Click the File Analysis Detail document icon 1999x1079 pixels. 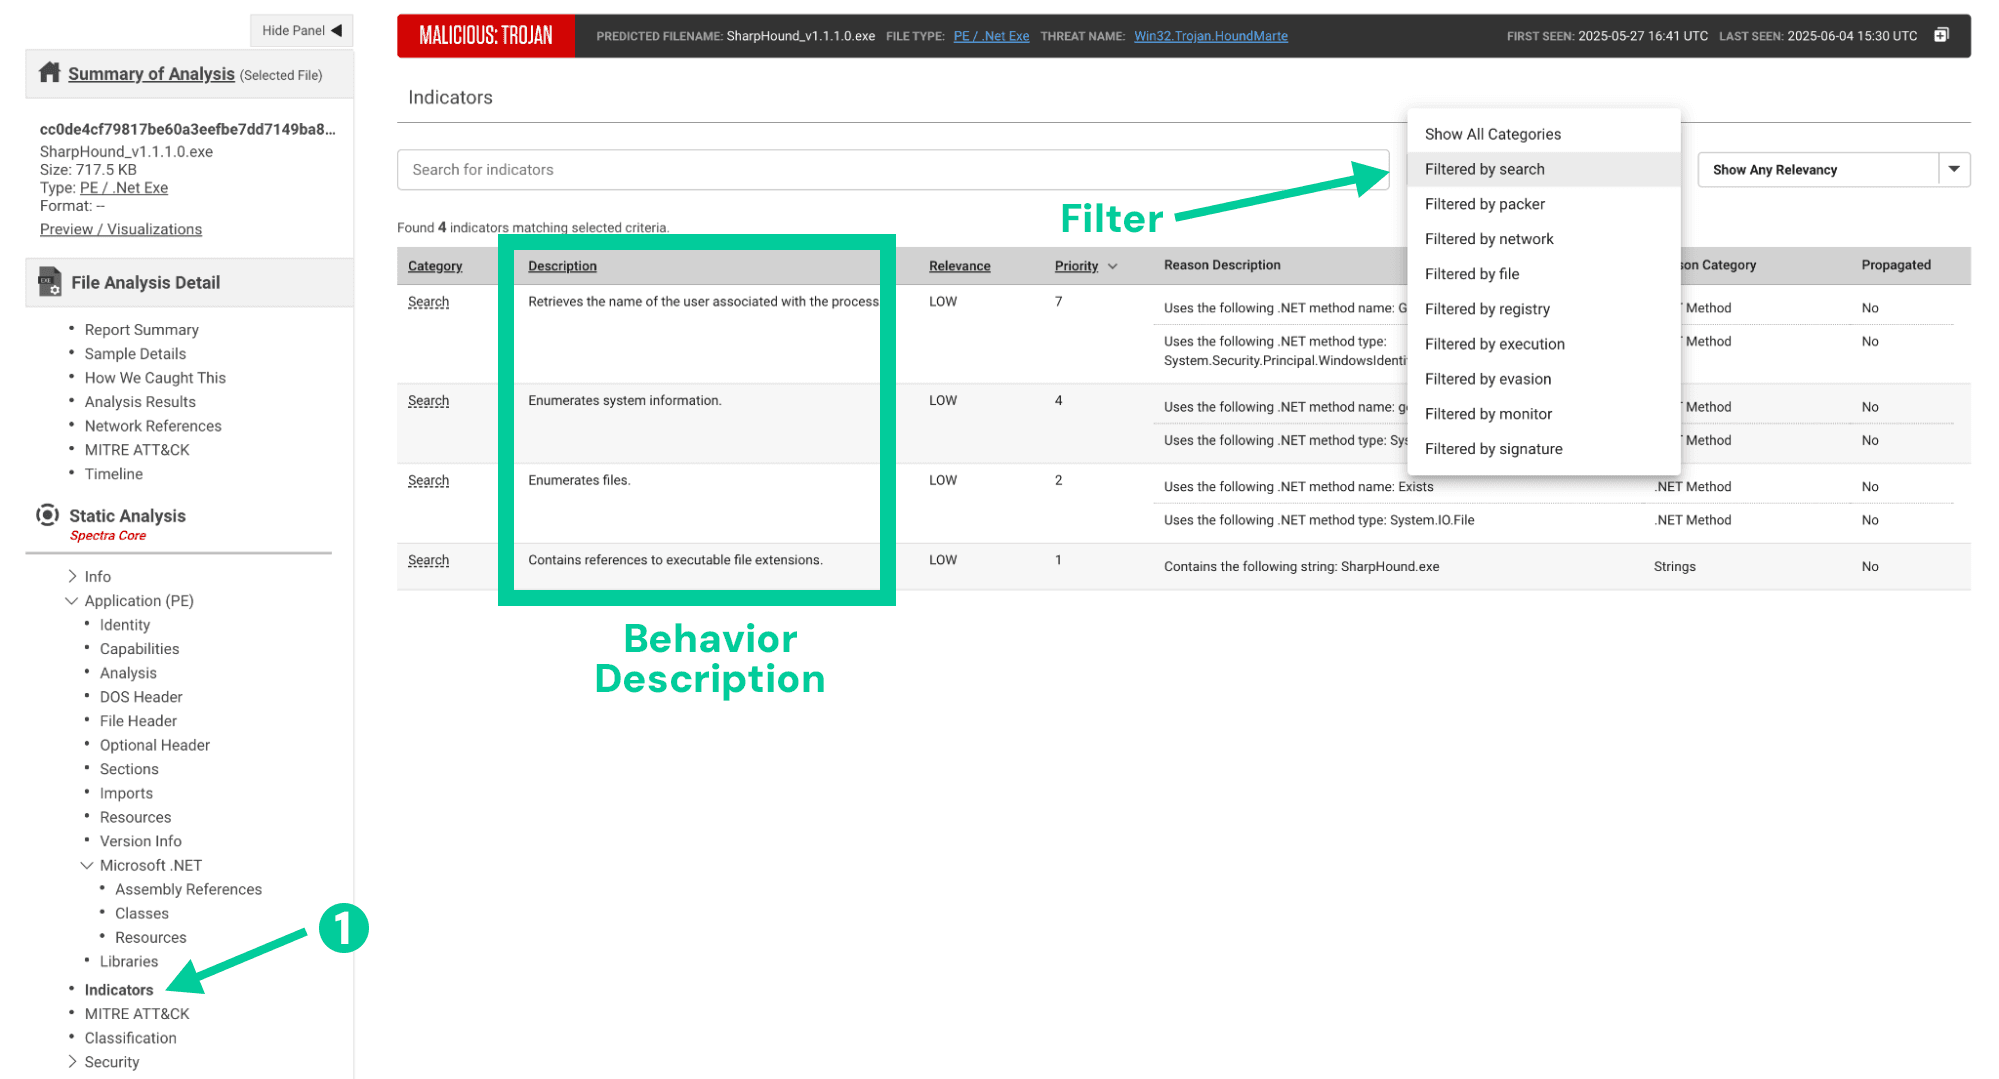click(49, 282)
